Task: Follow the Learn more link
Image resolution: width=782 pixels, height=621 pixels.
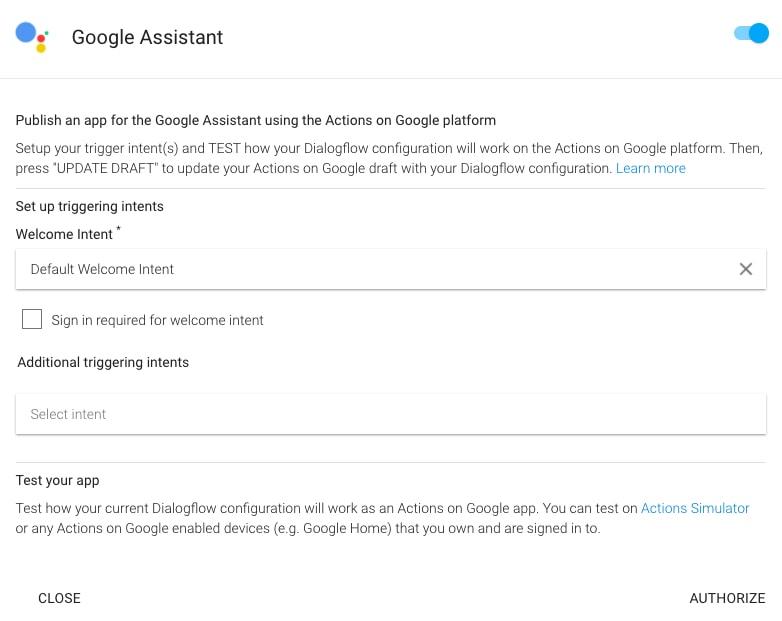Action: coord(650,169)
